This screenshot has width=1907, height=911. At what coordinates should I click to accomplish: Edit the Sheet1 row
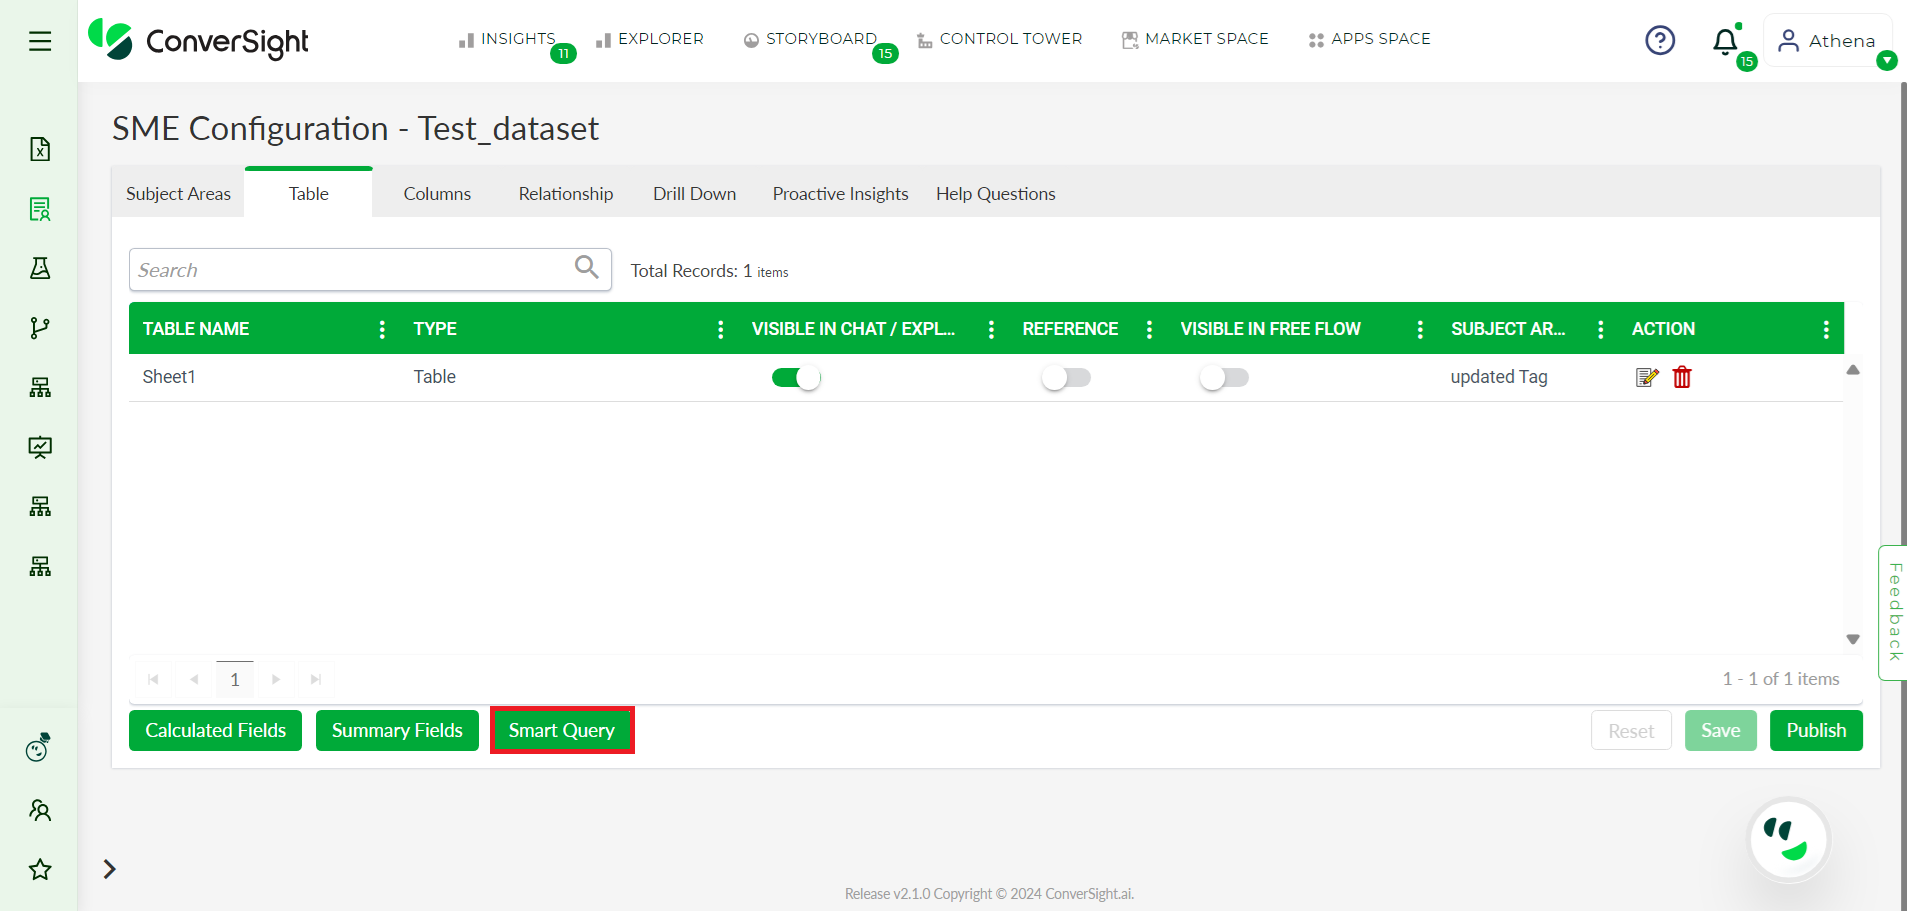pos(1647,377)
